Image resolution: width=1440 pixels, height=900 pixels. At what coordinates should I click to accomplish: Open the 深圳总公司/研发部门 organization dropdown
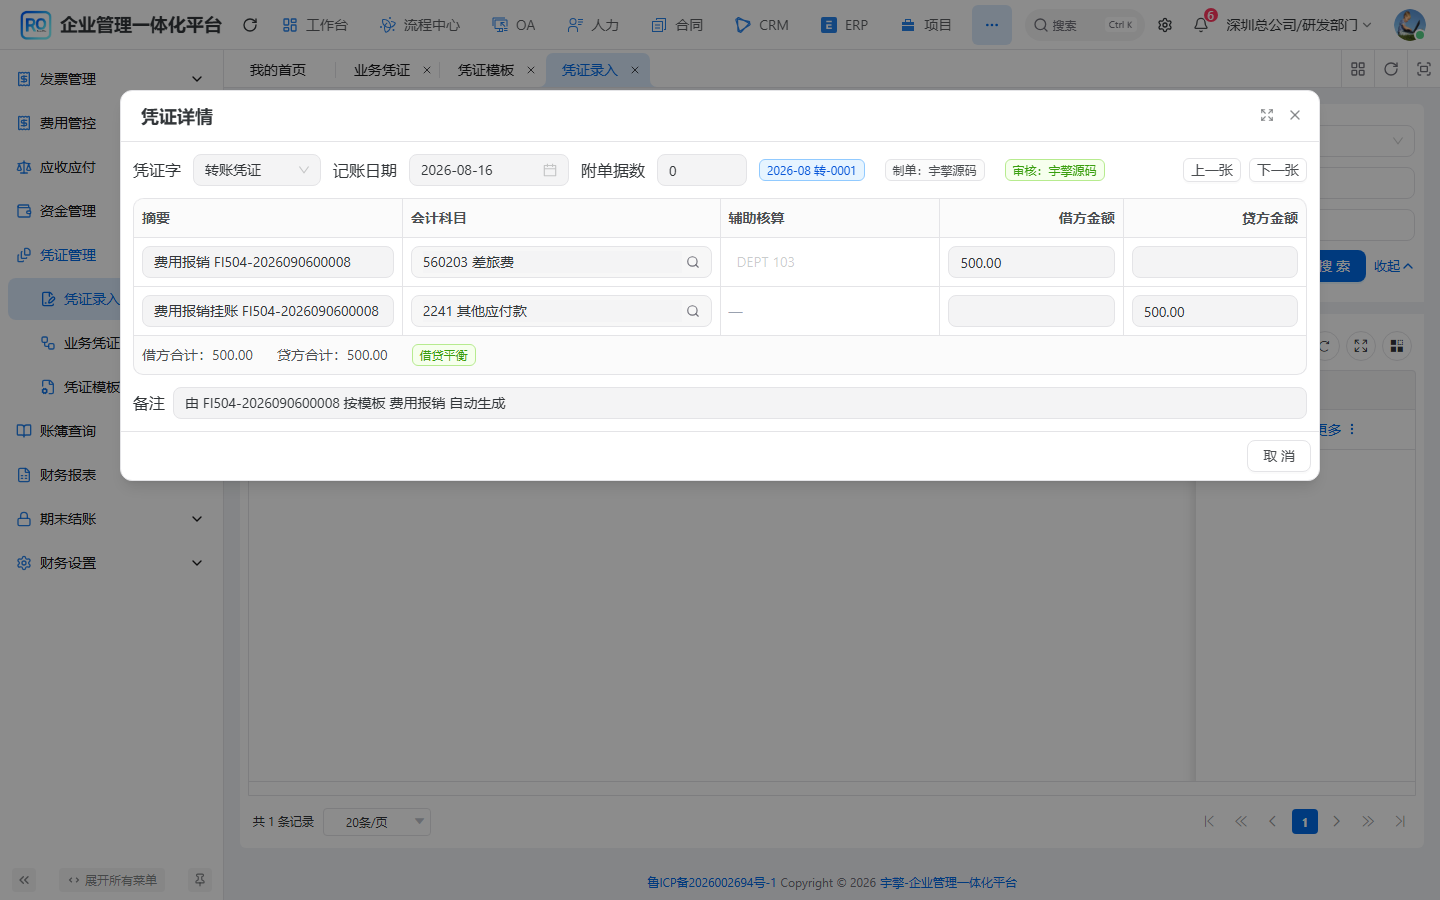pos(1299,25)
